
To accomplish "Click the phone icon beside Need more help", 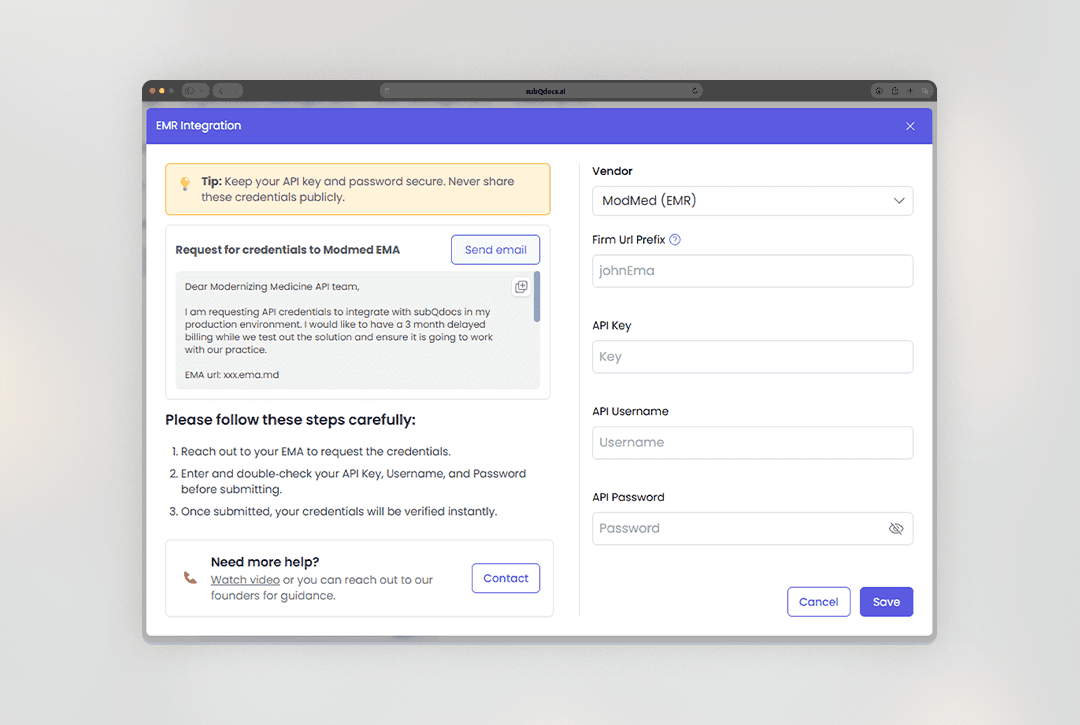I will [190, 578].
